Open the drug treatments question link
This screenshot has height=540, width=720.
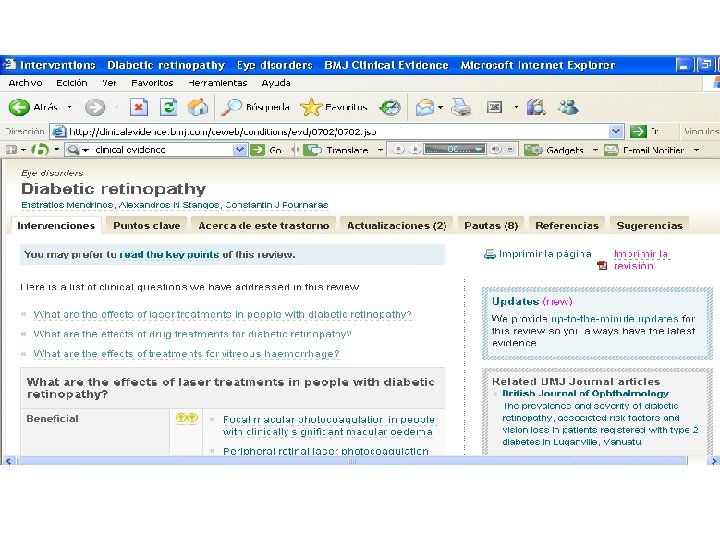192,334
